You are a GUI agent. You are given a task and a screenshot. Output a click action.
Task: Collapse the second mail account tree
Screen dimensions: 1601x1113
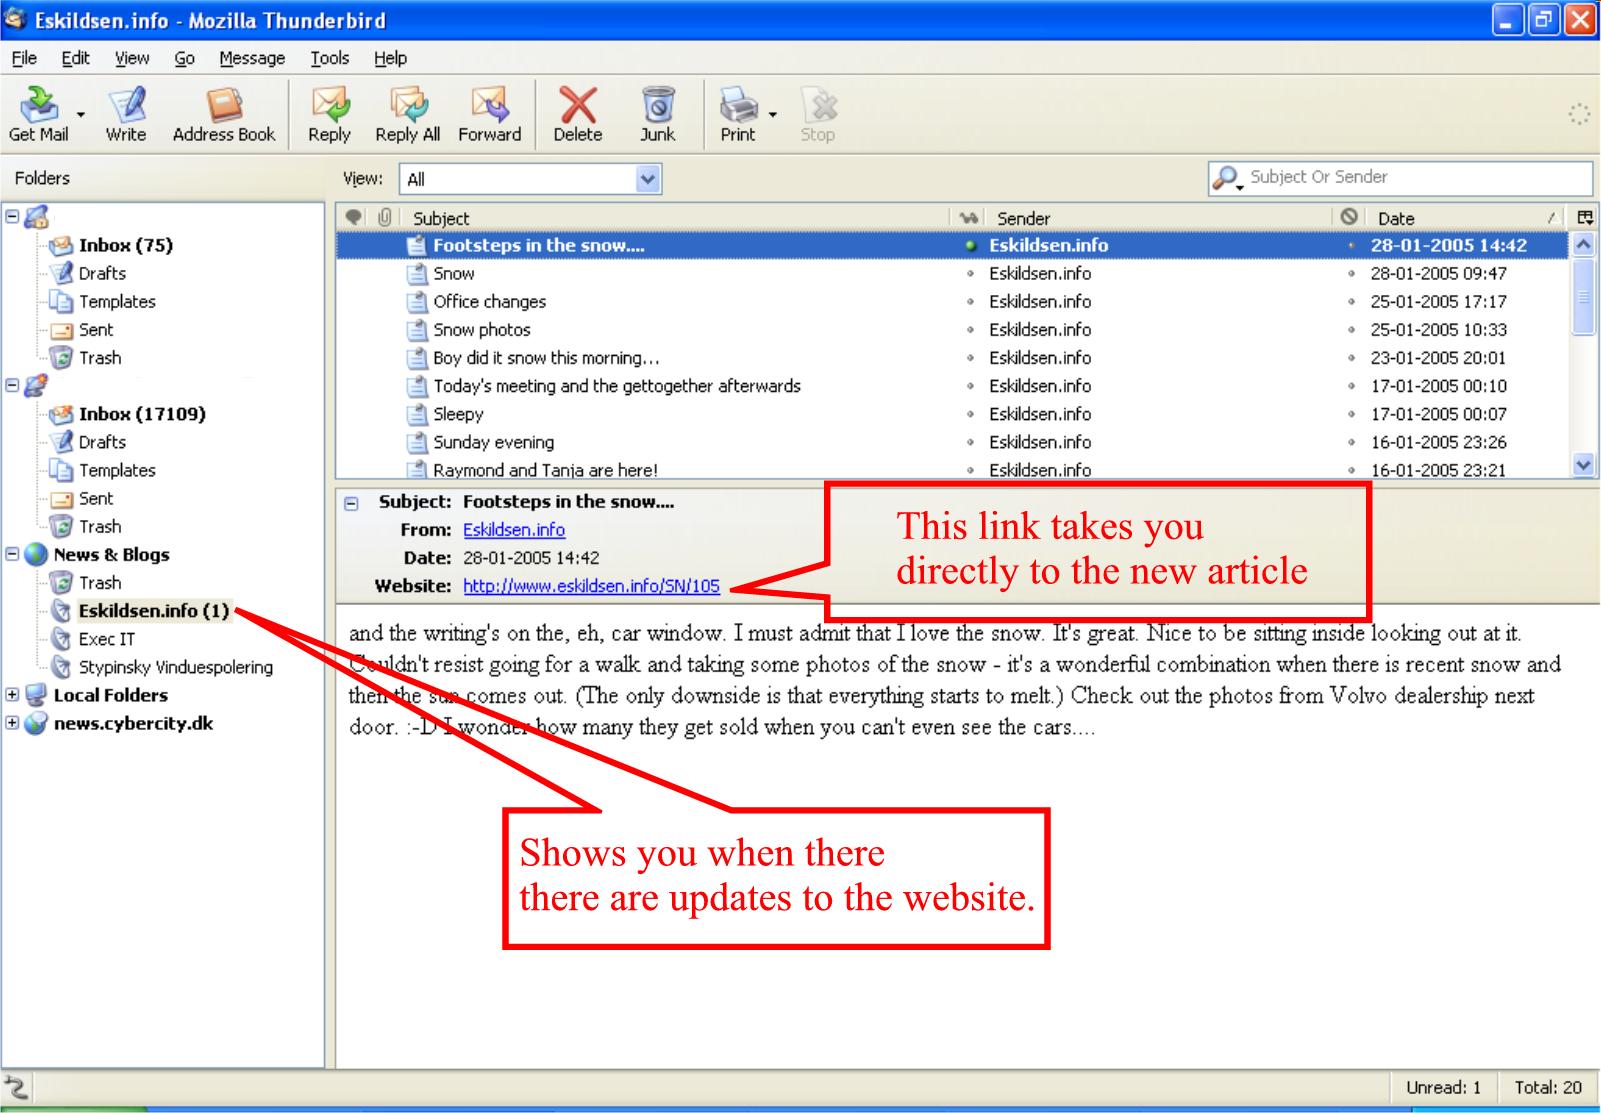(x=12, y=384)
